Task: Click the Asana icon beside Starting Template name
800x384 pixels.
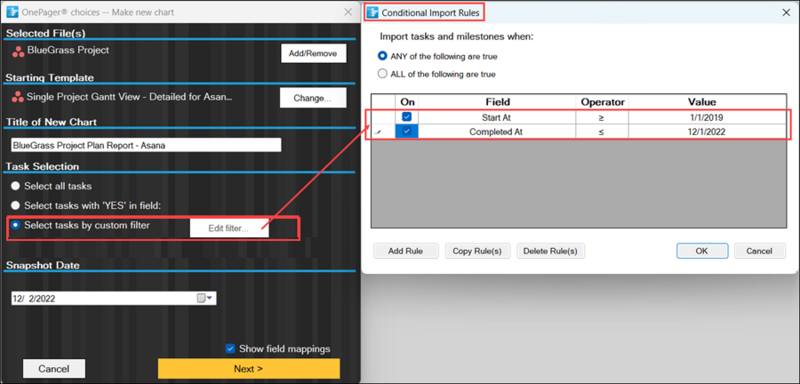Action: click(x=18, y=97)
